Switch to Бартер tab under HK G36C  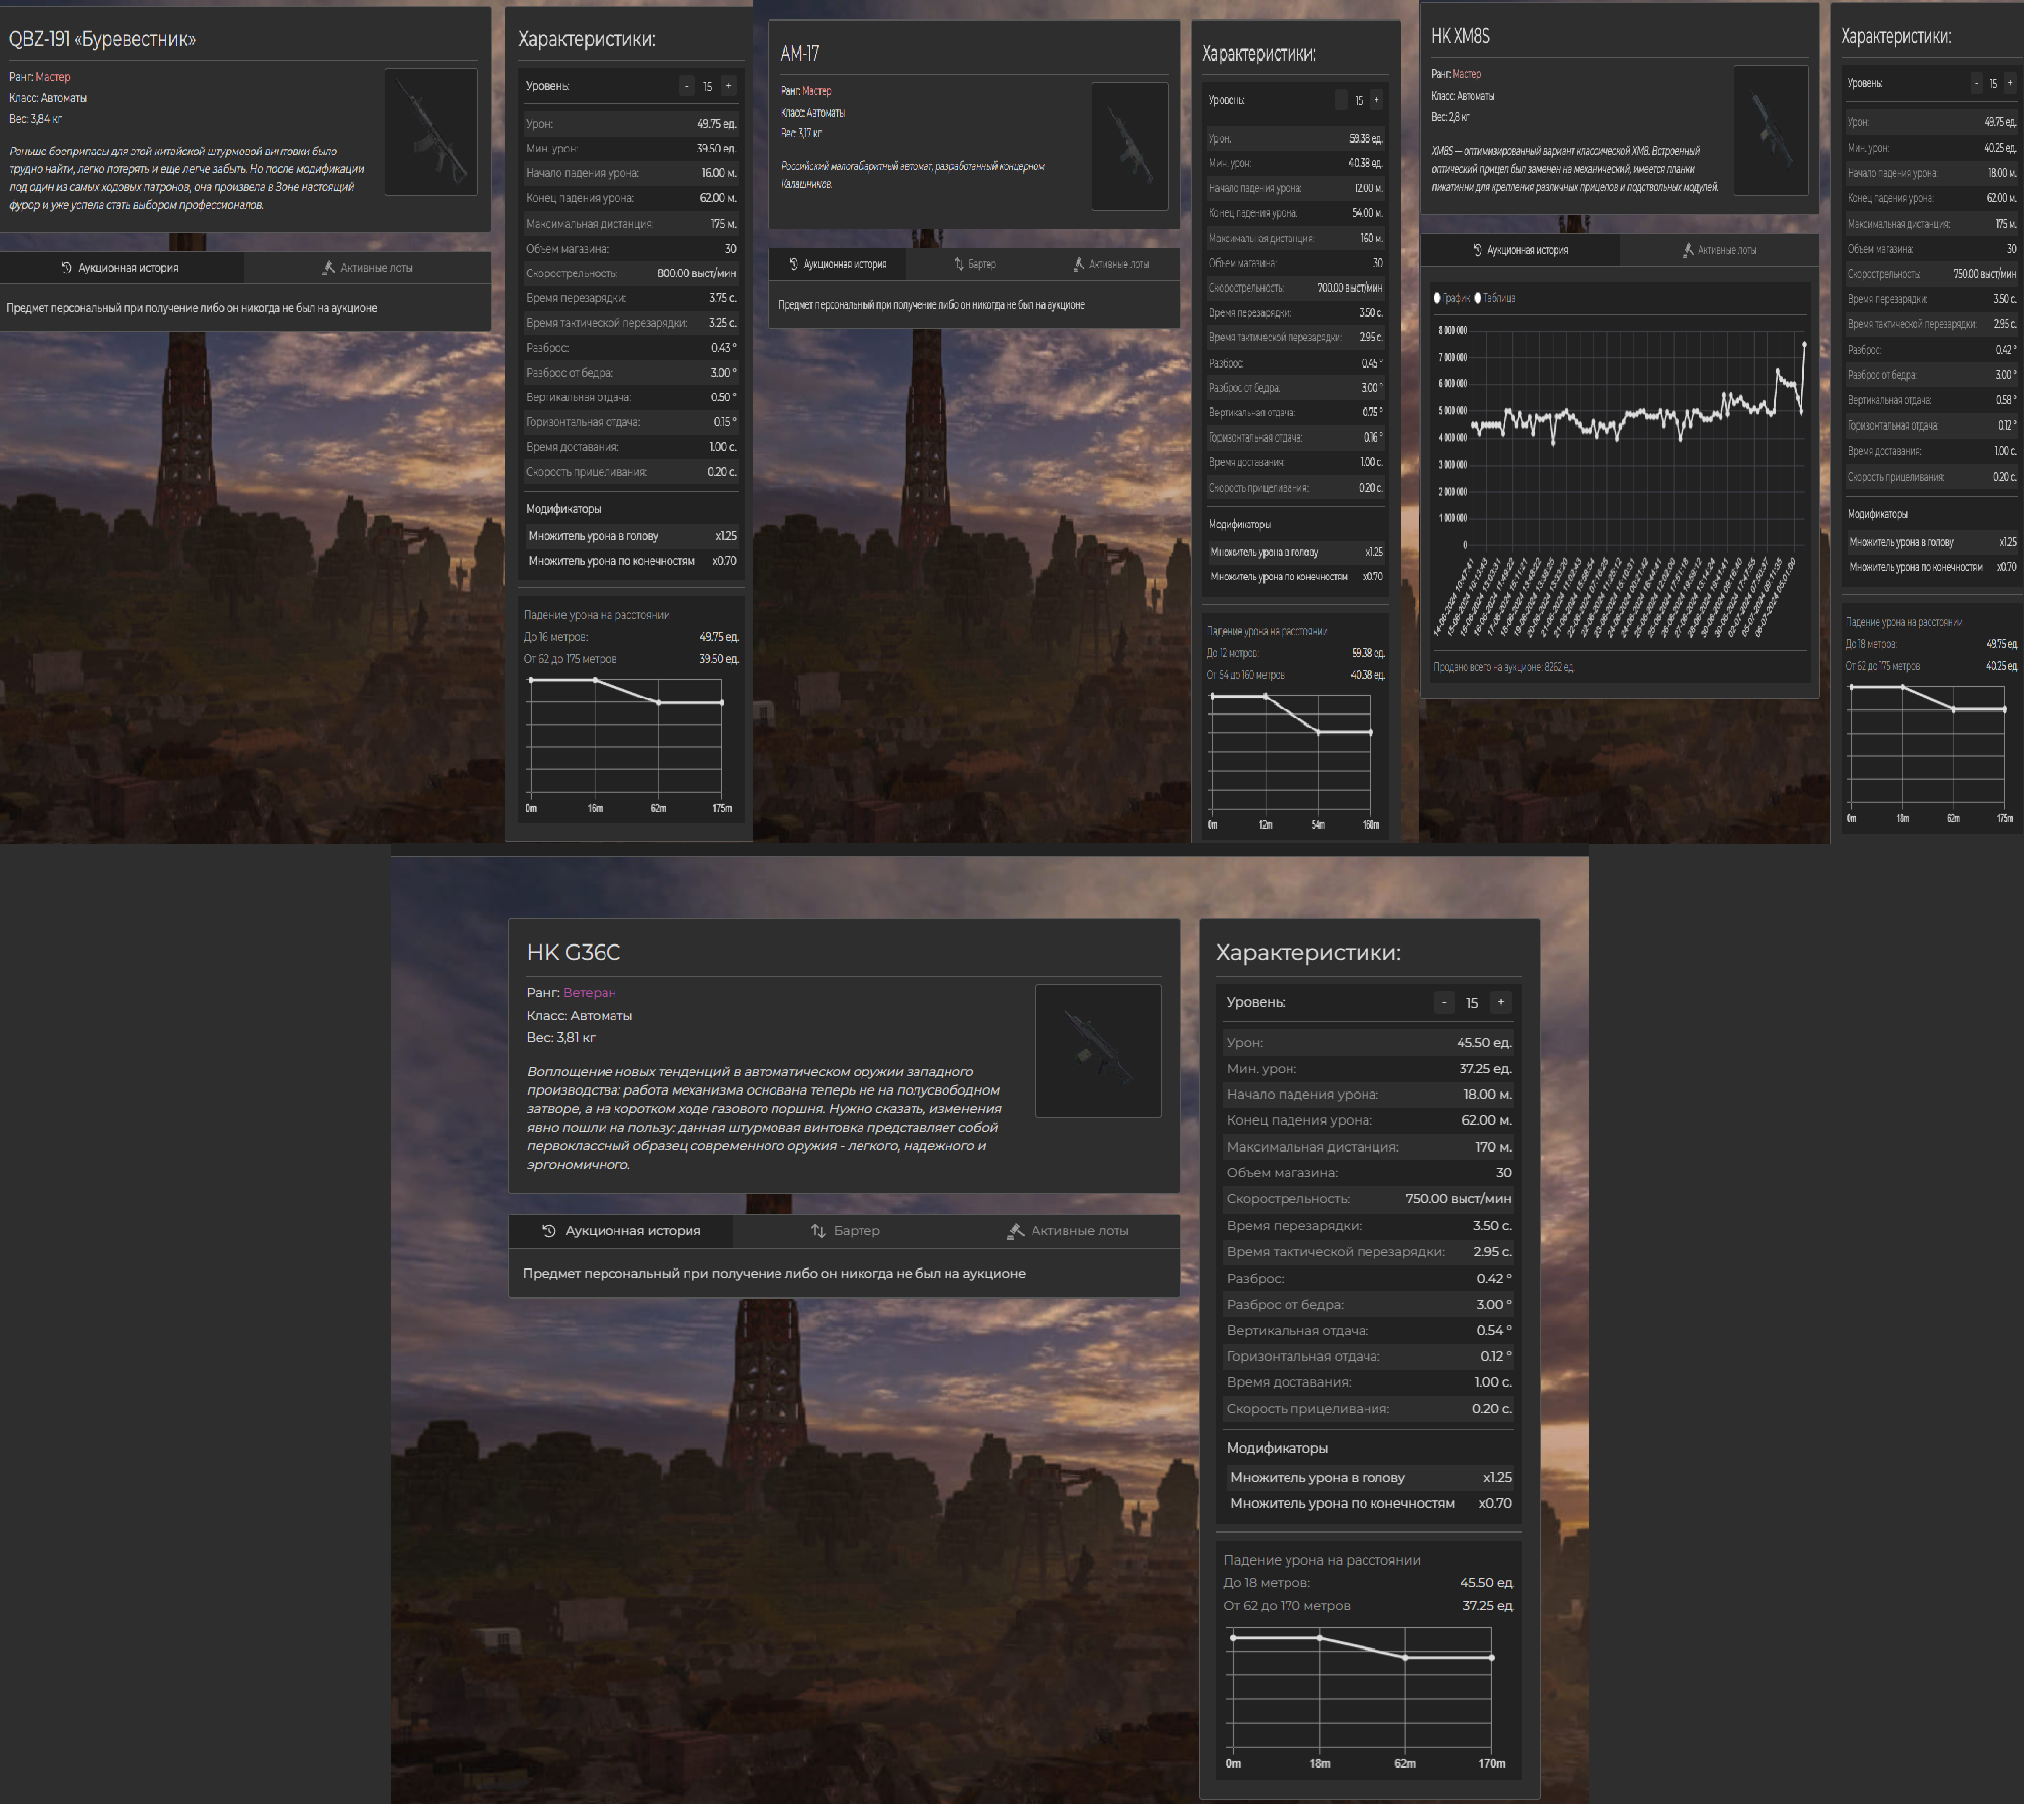(x=845, y=1231)
